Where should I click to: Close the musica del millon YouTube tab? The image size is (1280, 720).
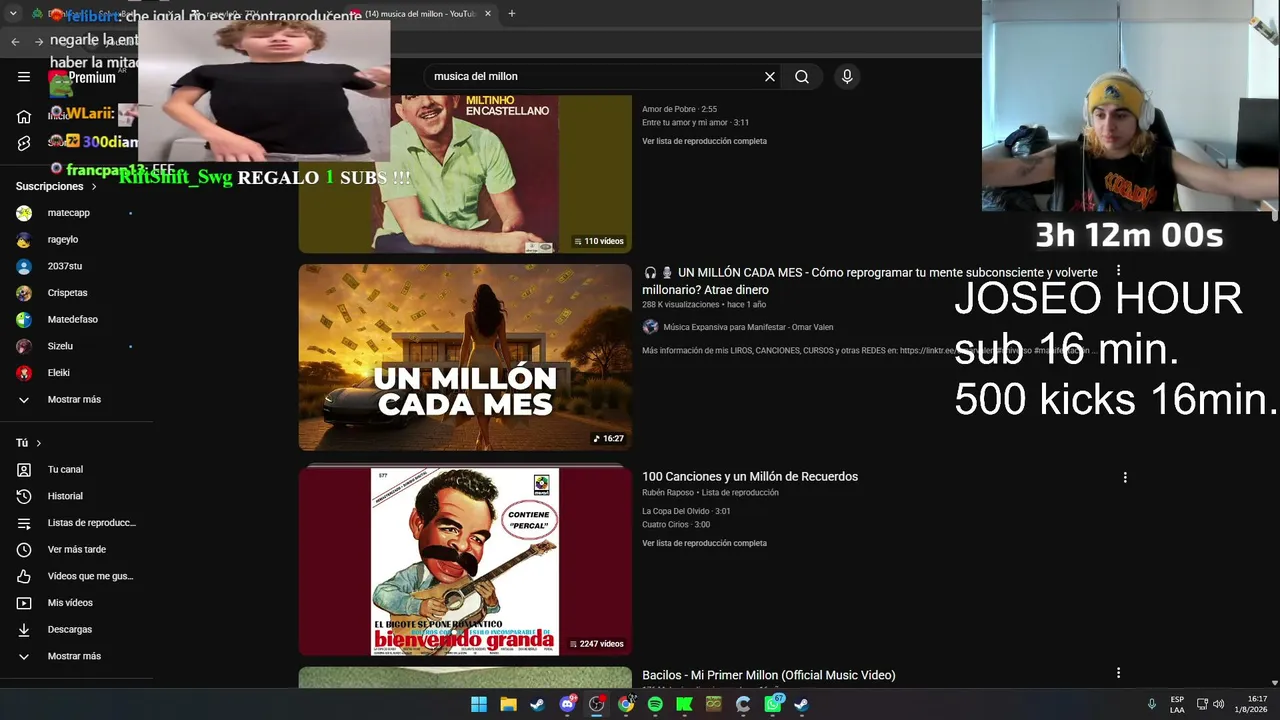point(488,14)
